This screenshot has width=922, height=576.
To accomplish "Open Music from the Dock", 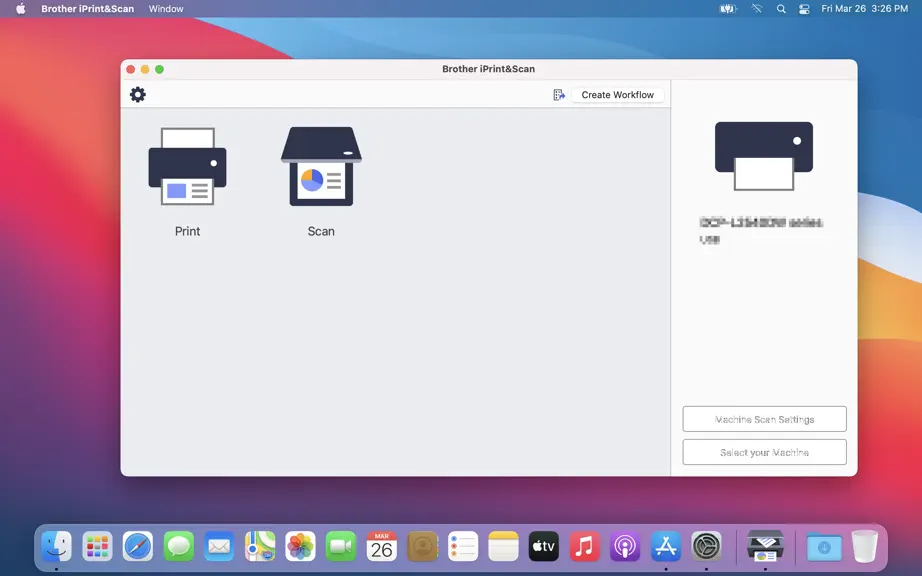I will pos(584,547).
